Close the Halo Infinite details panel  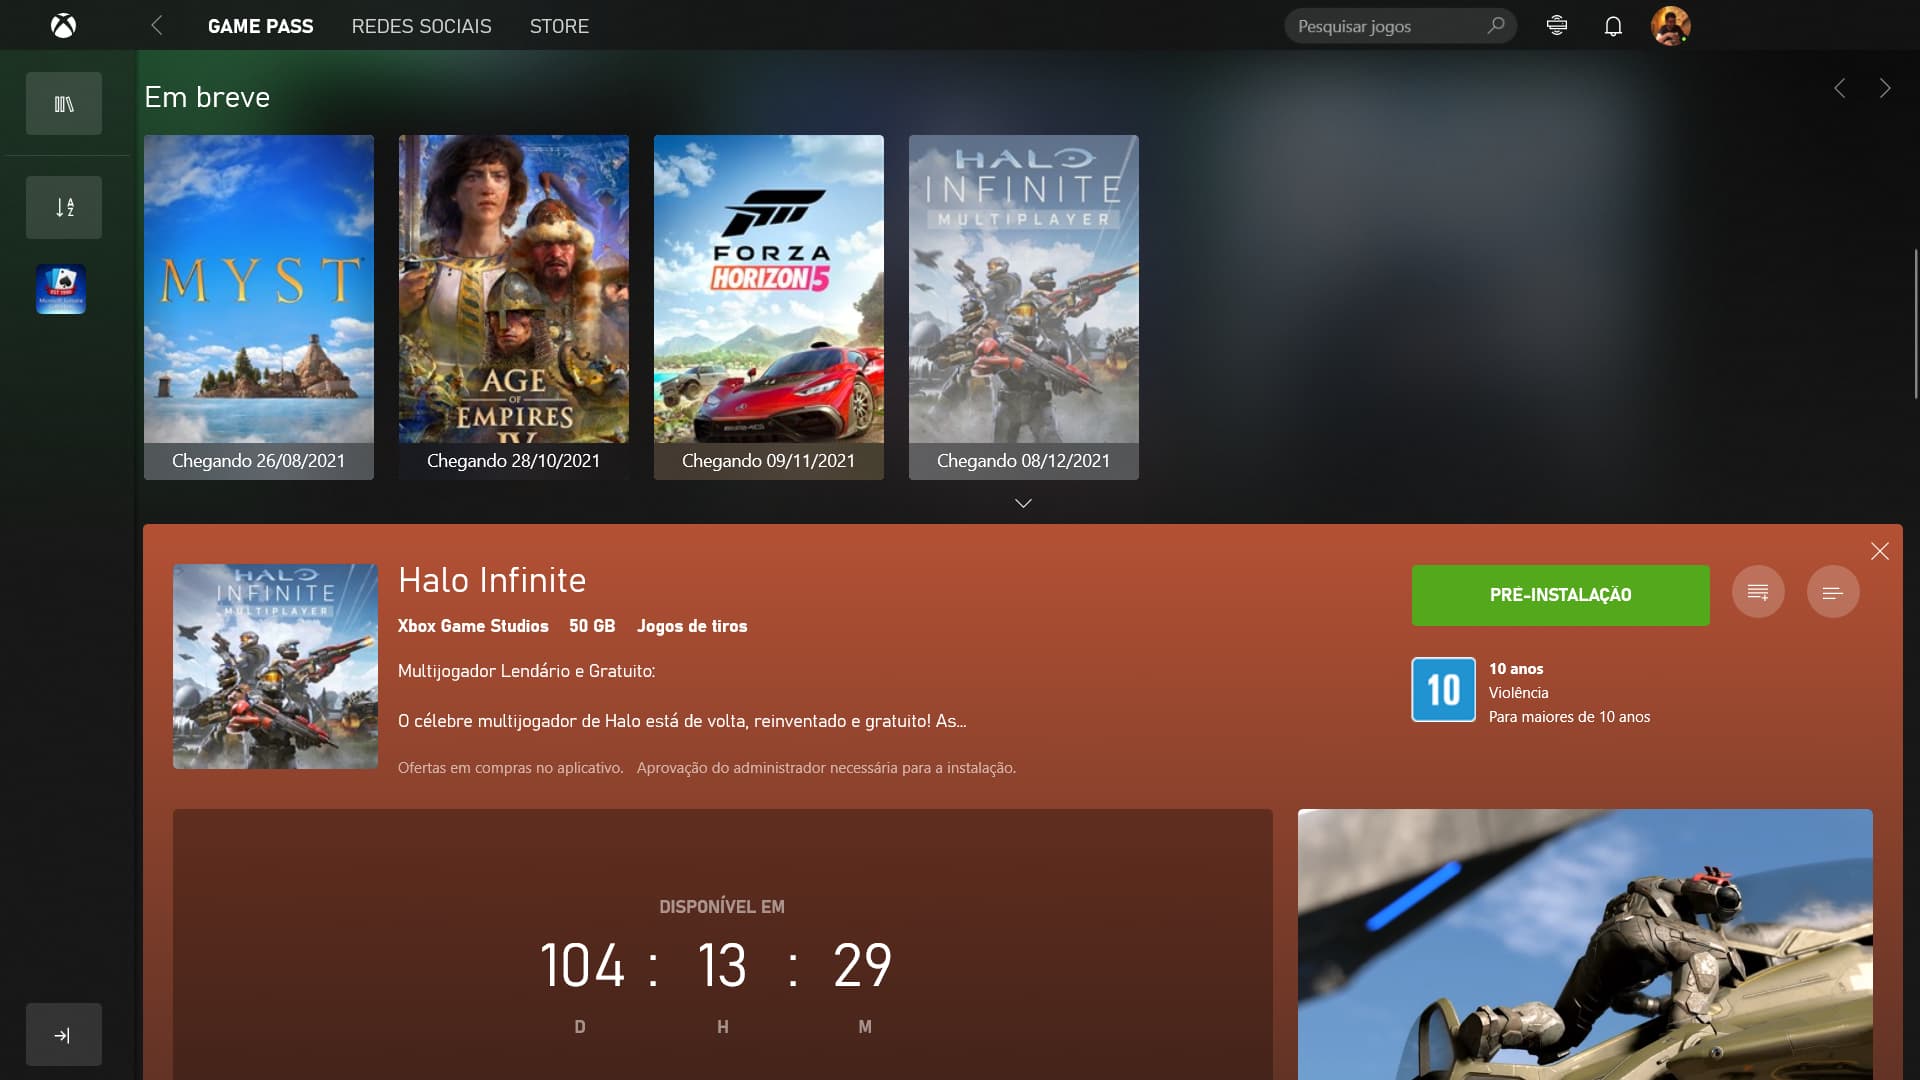(1880, 551)
